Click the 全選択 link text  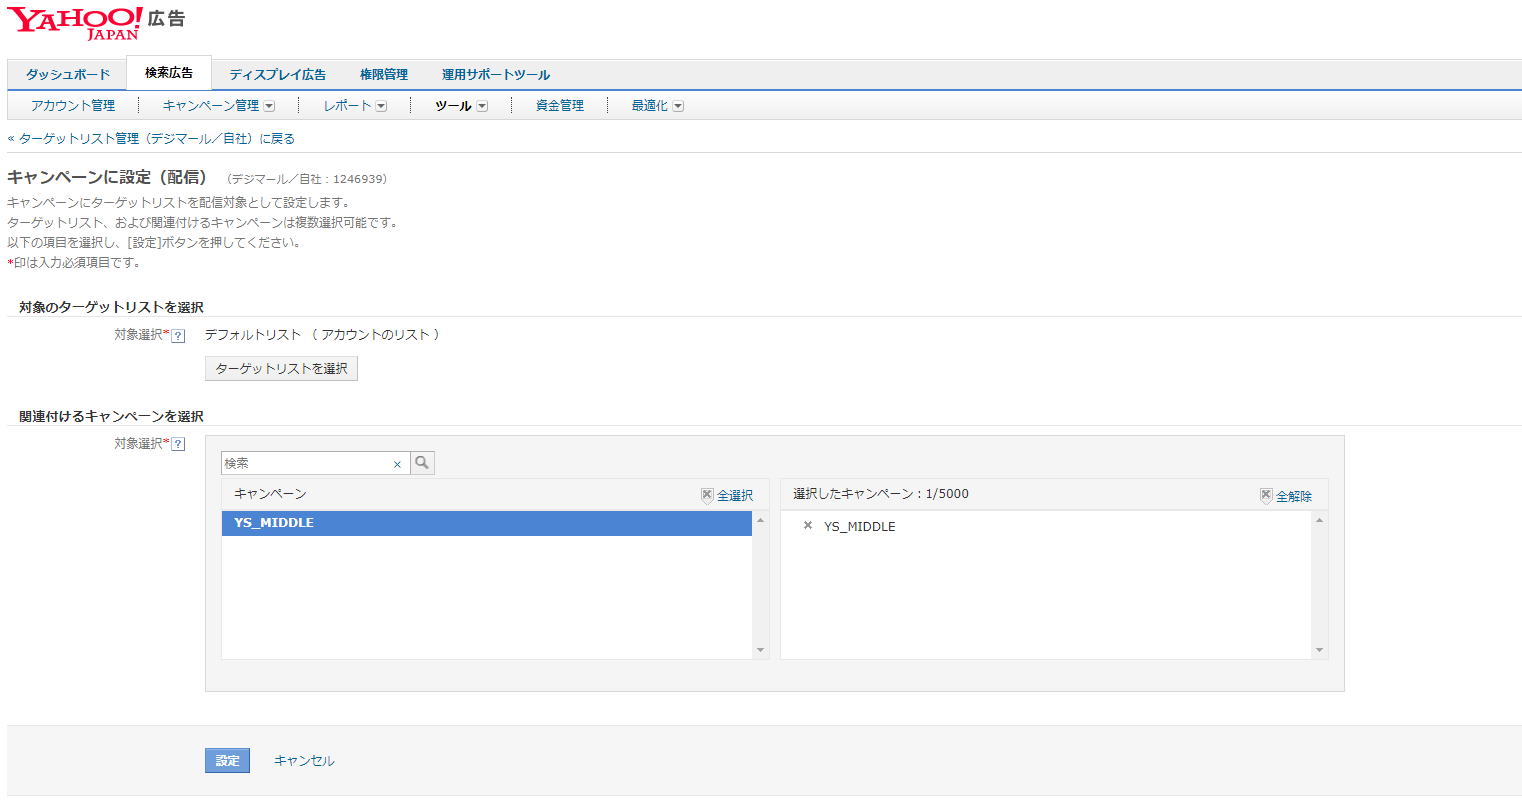point(735,496)
